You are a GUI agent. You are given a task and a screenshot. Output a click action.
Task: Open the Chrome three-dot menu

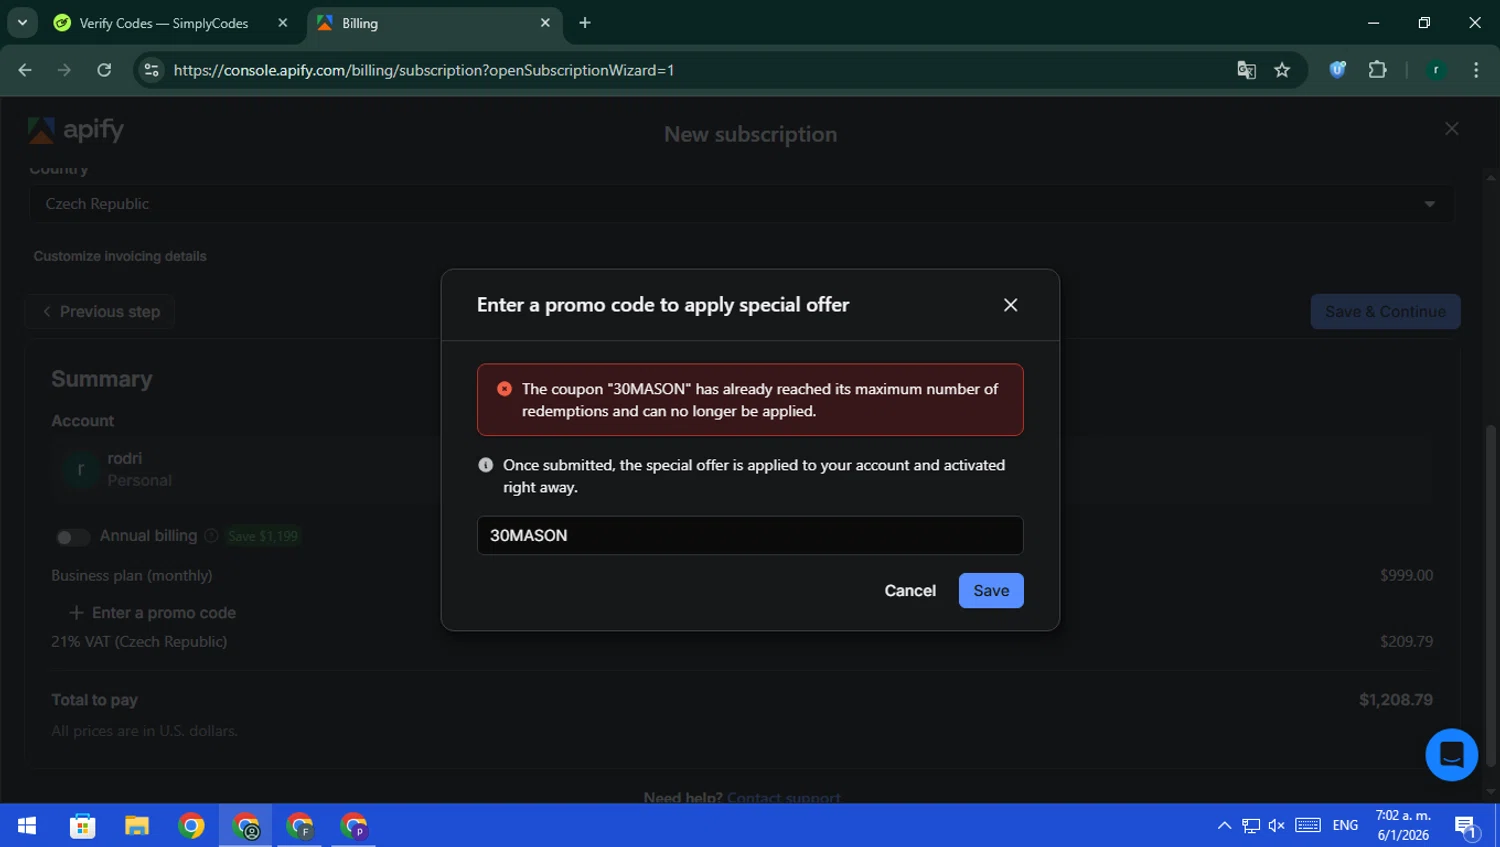1476,70
